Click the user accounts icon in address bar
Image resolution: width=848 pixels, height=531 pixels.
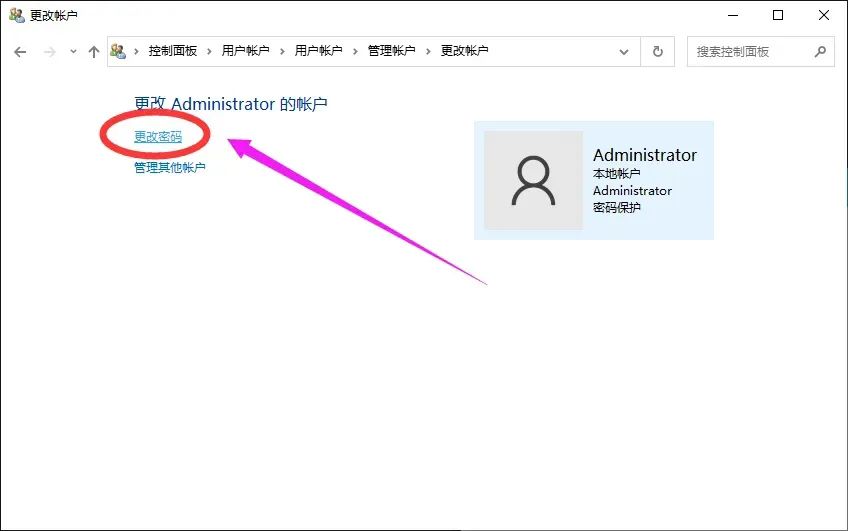coord(118,51)
